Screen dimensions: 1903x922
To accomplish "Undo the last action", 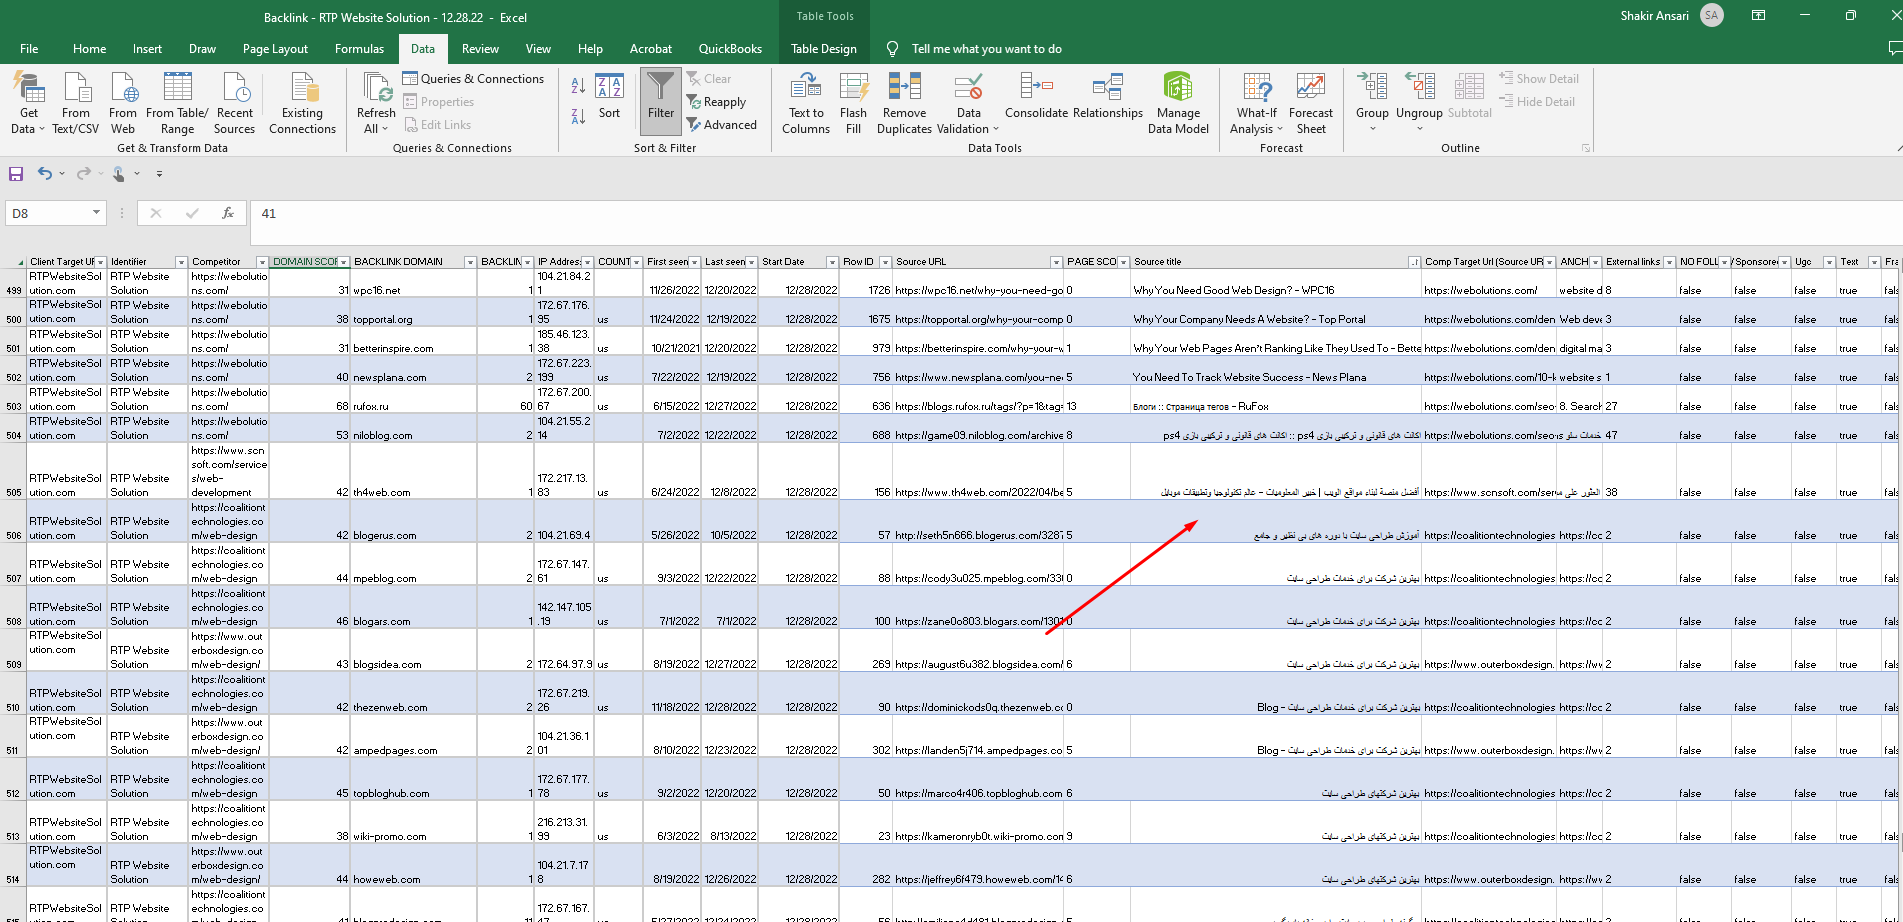I will pyautogui.click(x=45, y=174).
